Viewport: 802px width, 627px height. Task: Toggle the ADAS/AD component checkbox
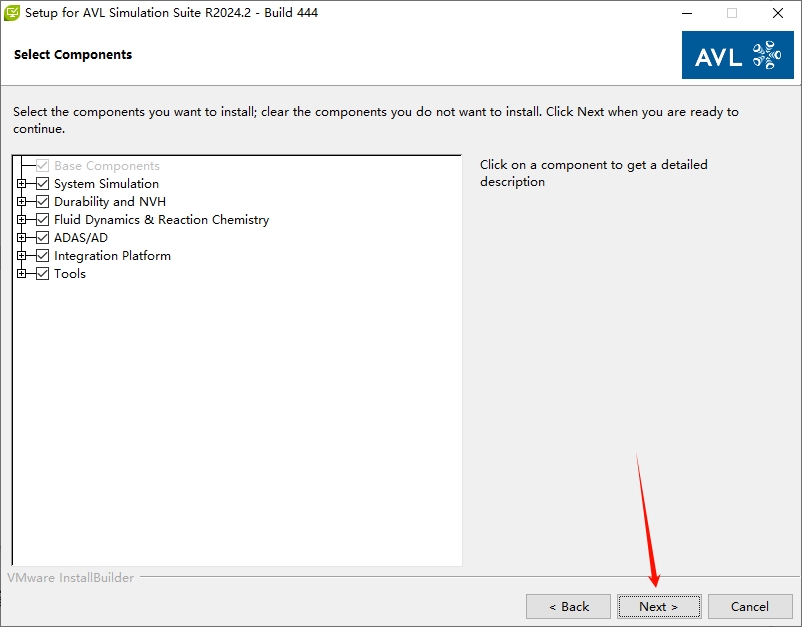point(42,238)
